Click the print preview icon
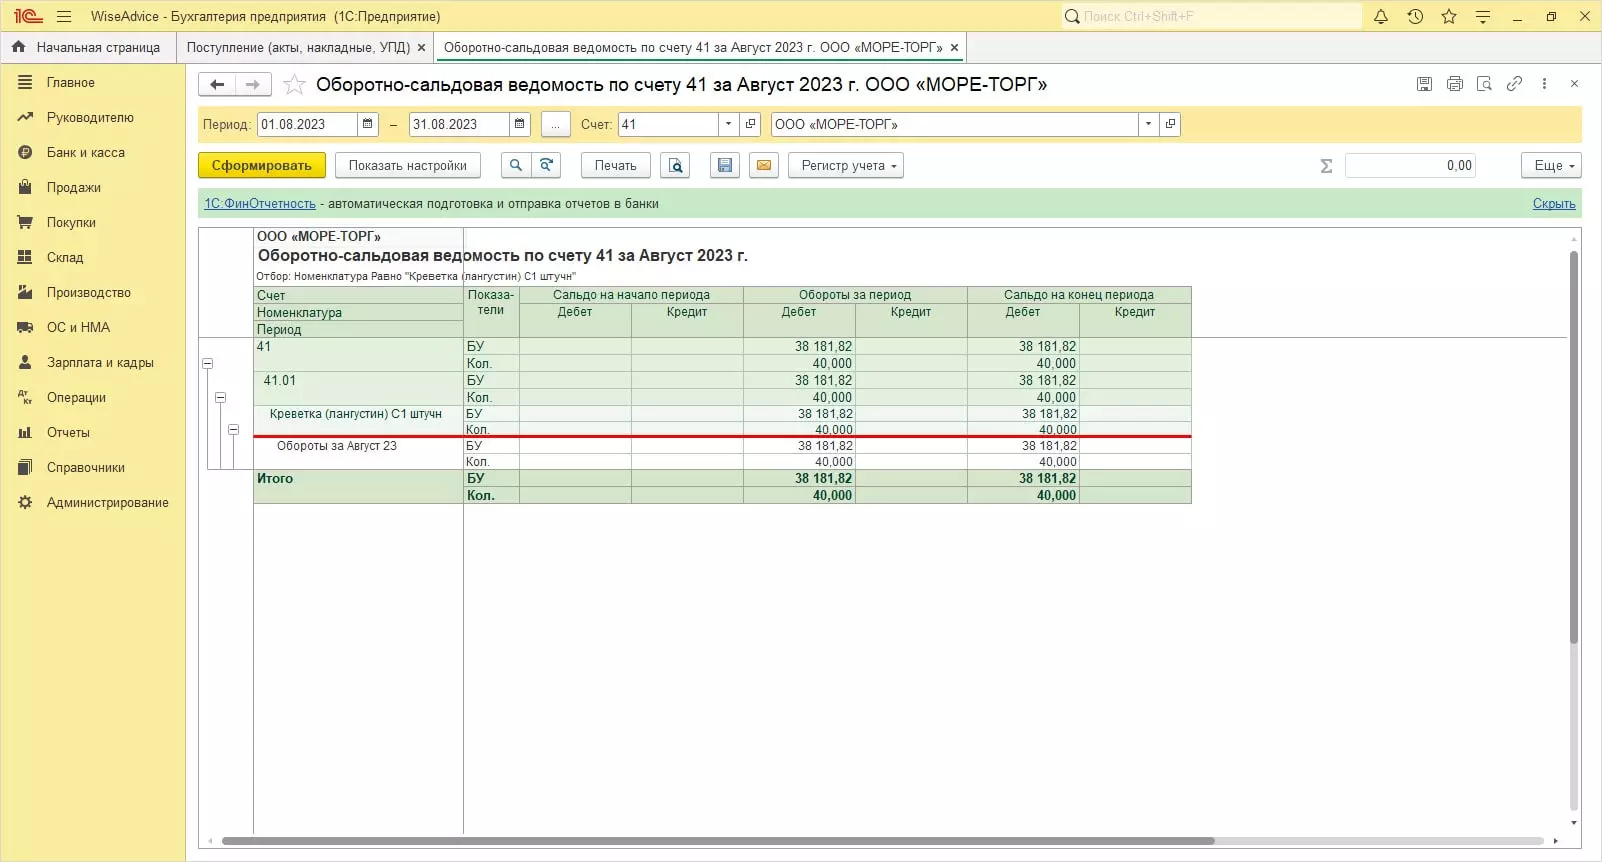Screen dimensions: 1602x862 click(675, 166)
